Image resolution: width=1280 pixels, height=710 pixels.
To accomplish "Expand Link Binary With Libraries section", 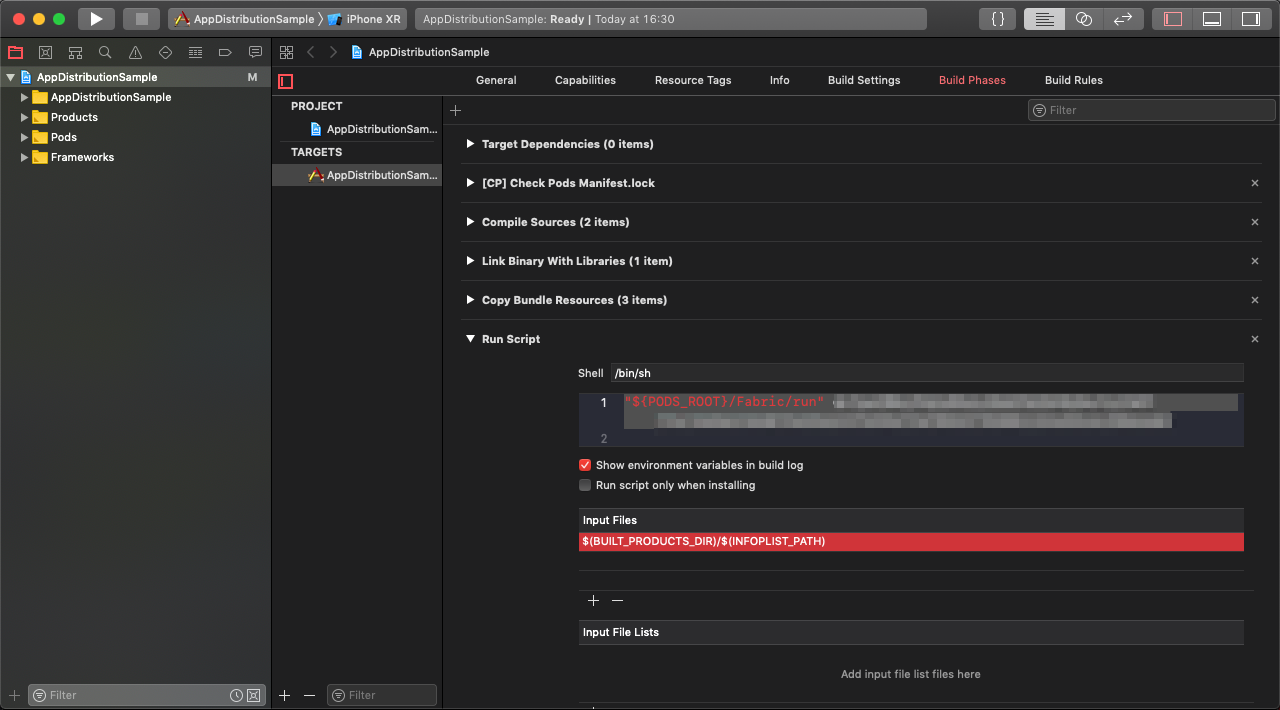I will pos(470,261).
